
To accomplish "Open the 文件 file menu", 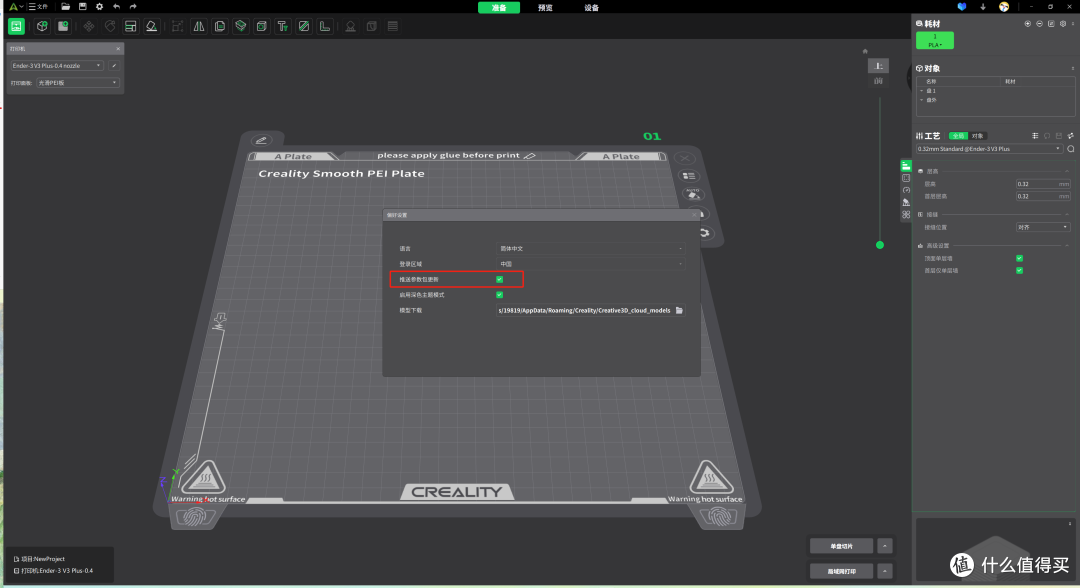I will [38, 7].
